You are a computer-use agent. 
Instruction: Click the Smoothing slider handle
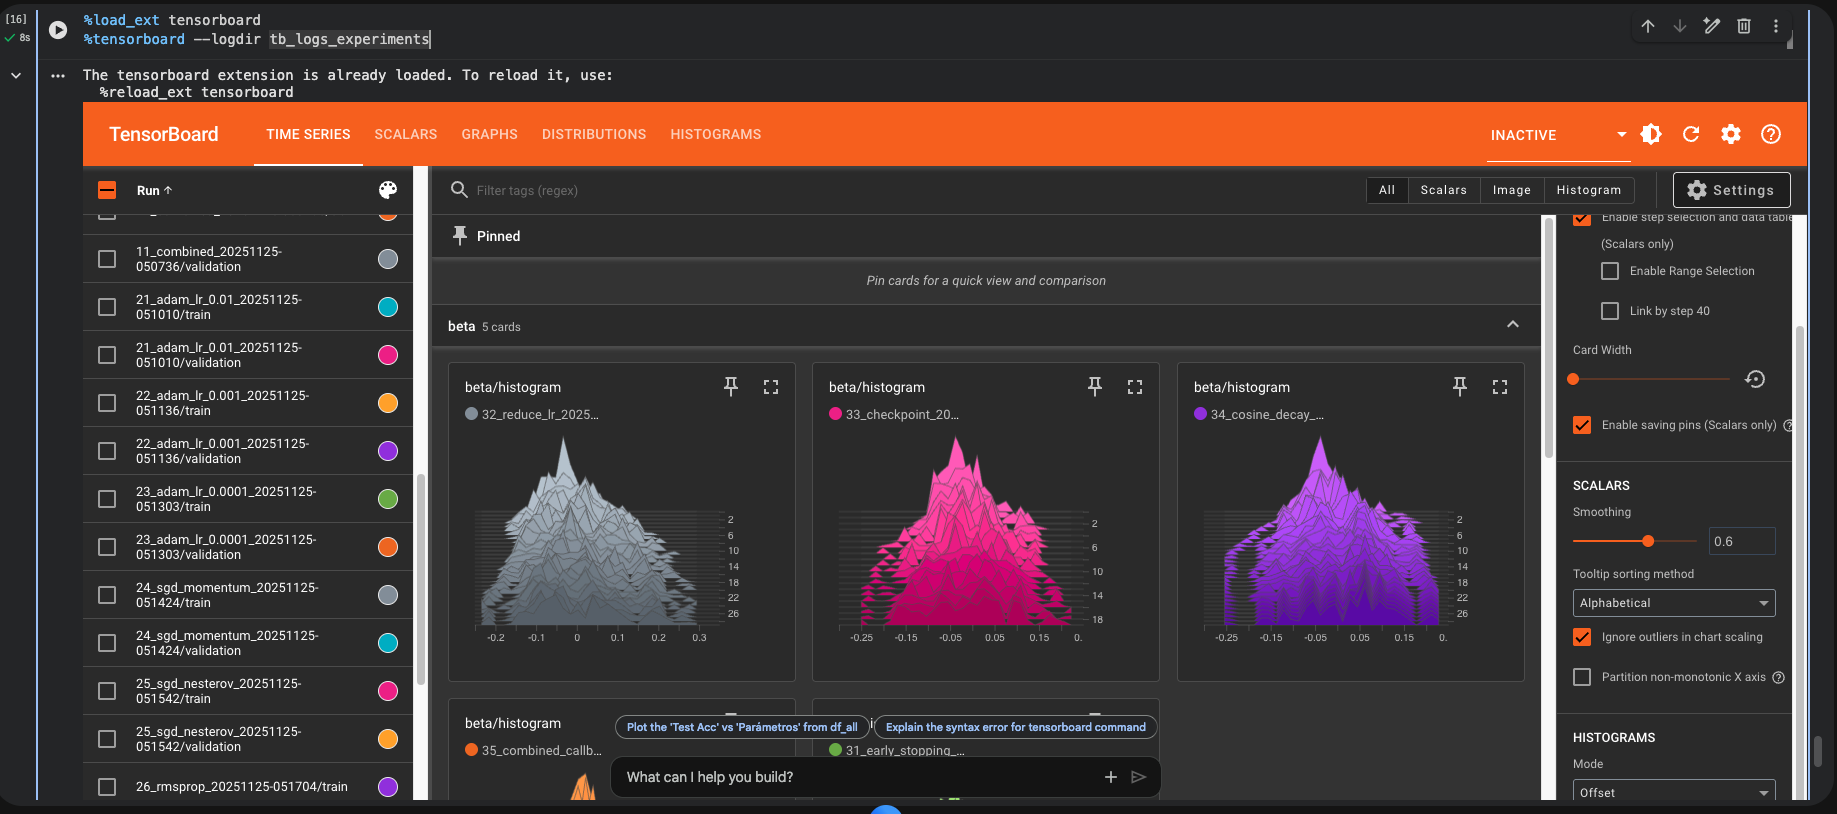(1648, 541)
